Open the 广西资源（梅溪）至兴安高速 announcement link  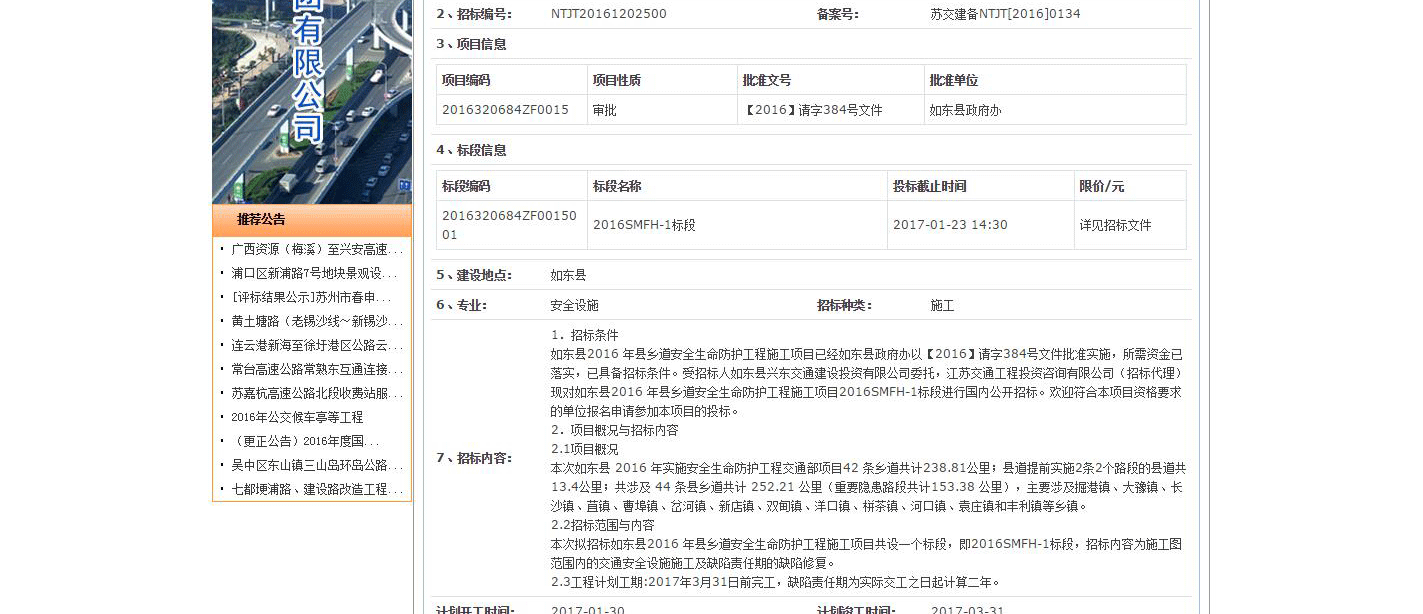[x=316, y=249]
